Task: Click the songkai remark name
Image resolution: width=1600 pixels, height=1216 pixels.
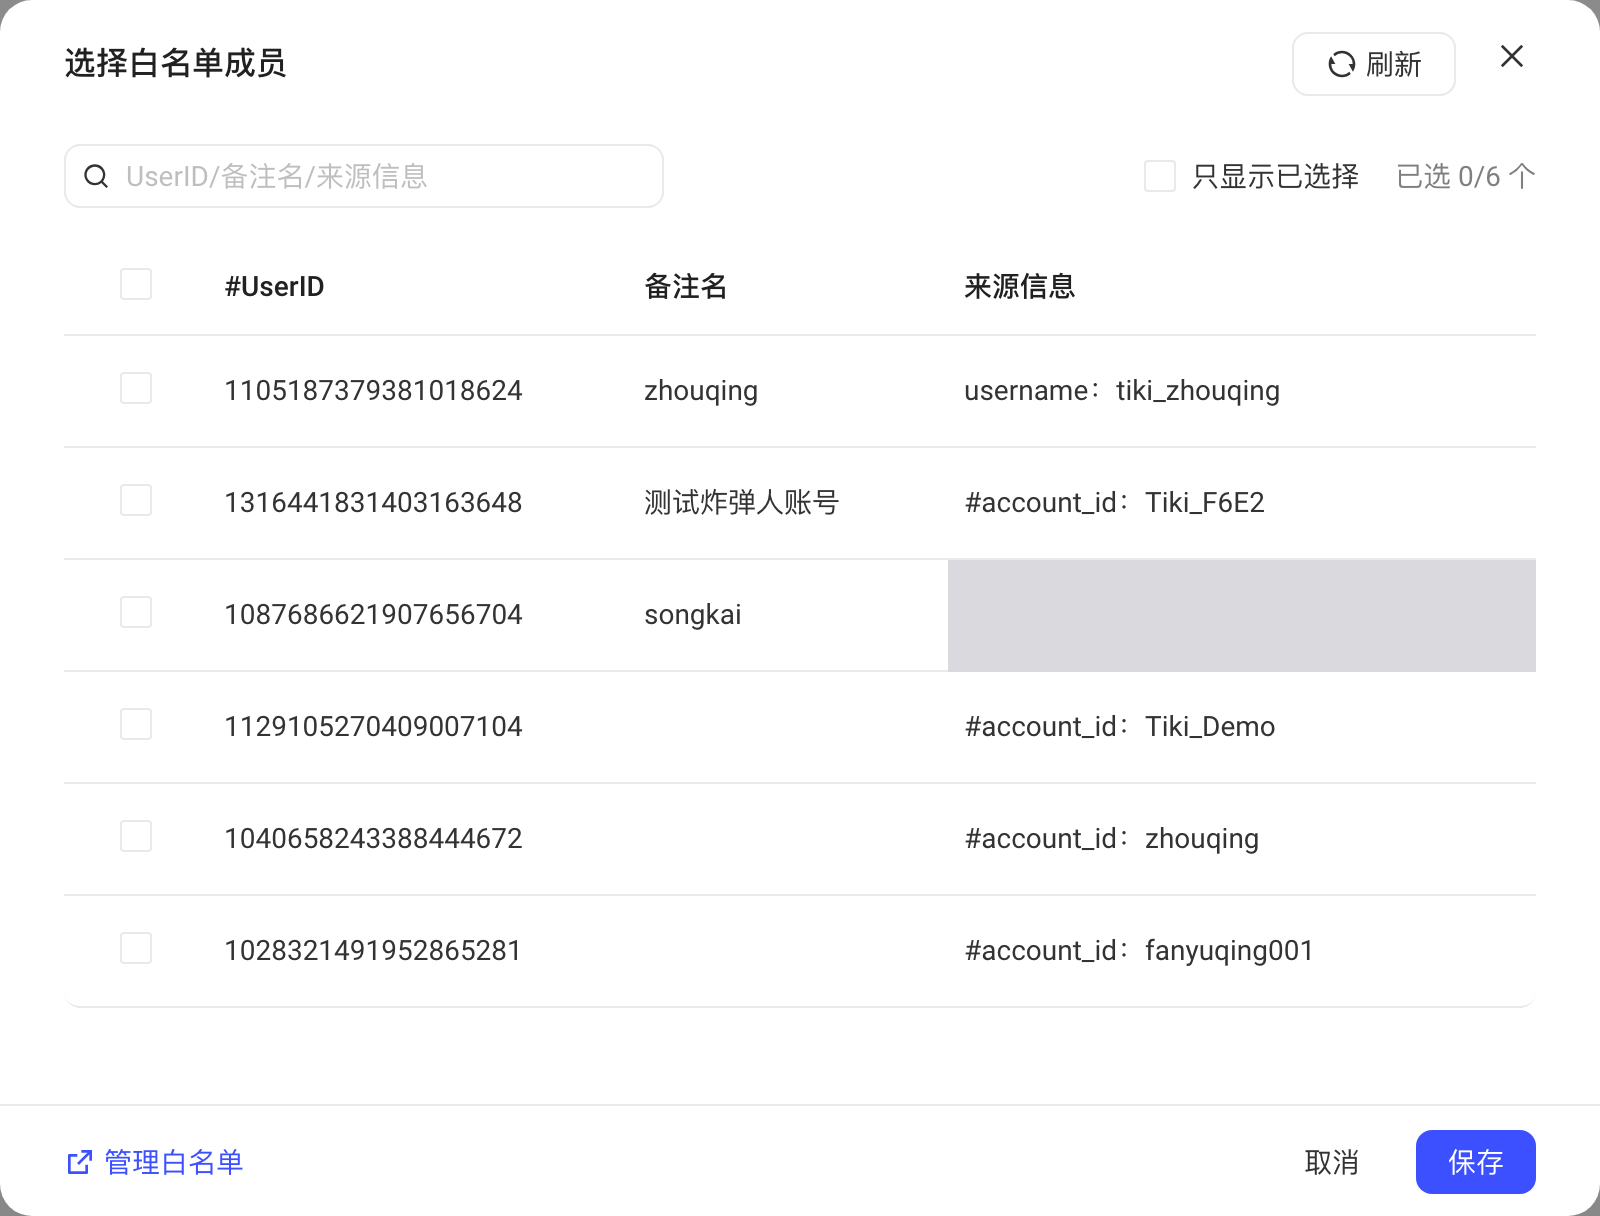Action: [693, 615]
